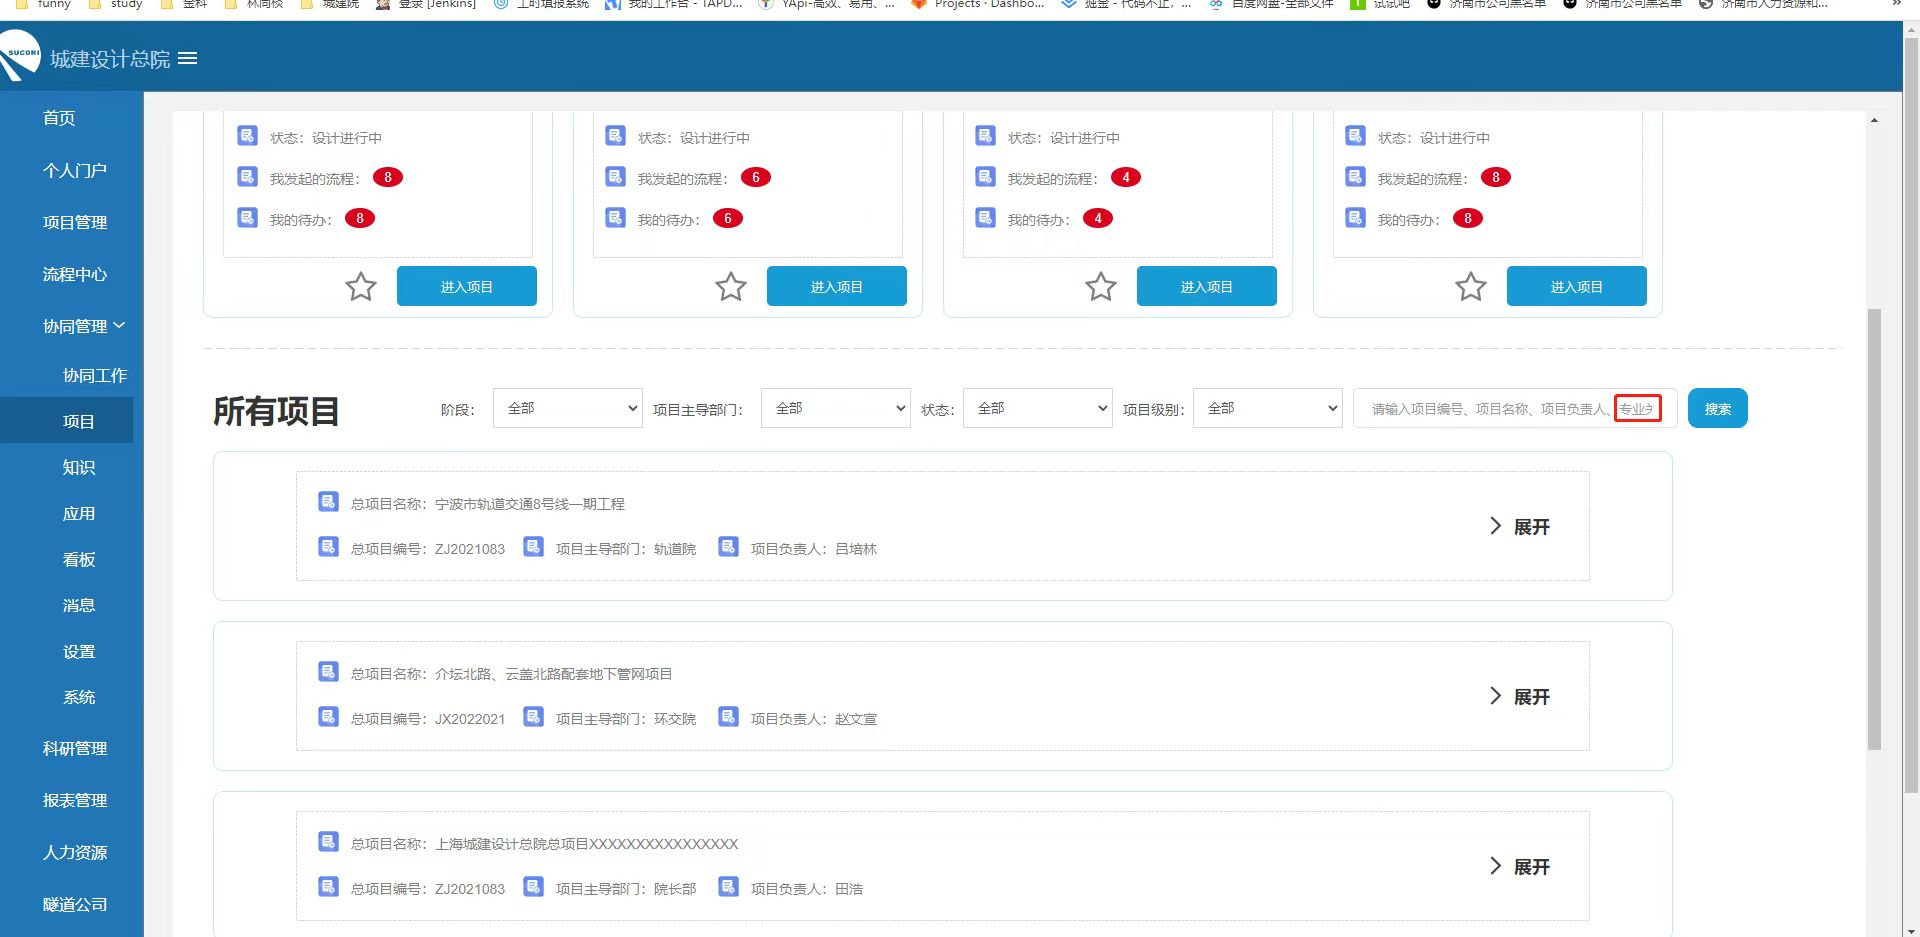
Task: Click red badge 4 beside 我发起的流程
Action: tap(1126, 177)
